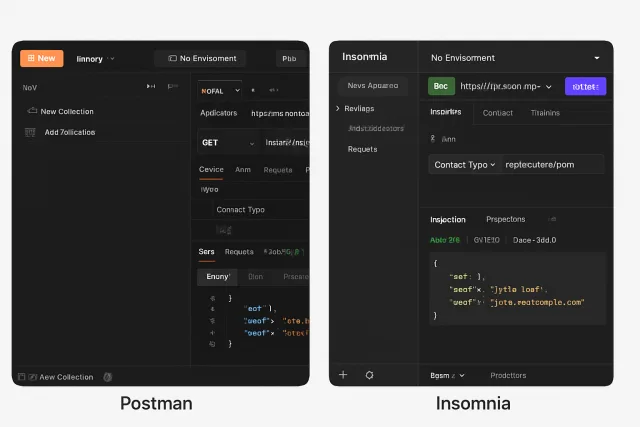Open the GET method dropdown in Postman
The width and height of the screenshot is (640, 427).
click(x=228, y=143)
